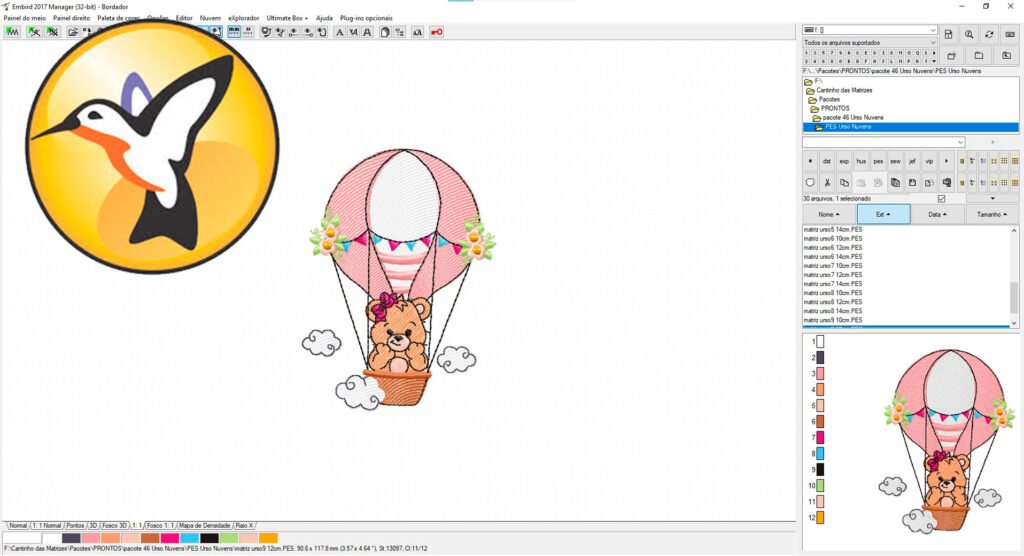The width and height of the screenshot is (1024, 556).
Task: Filter files by the exp format button
Action: point(844,161)
